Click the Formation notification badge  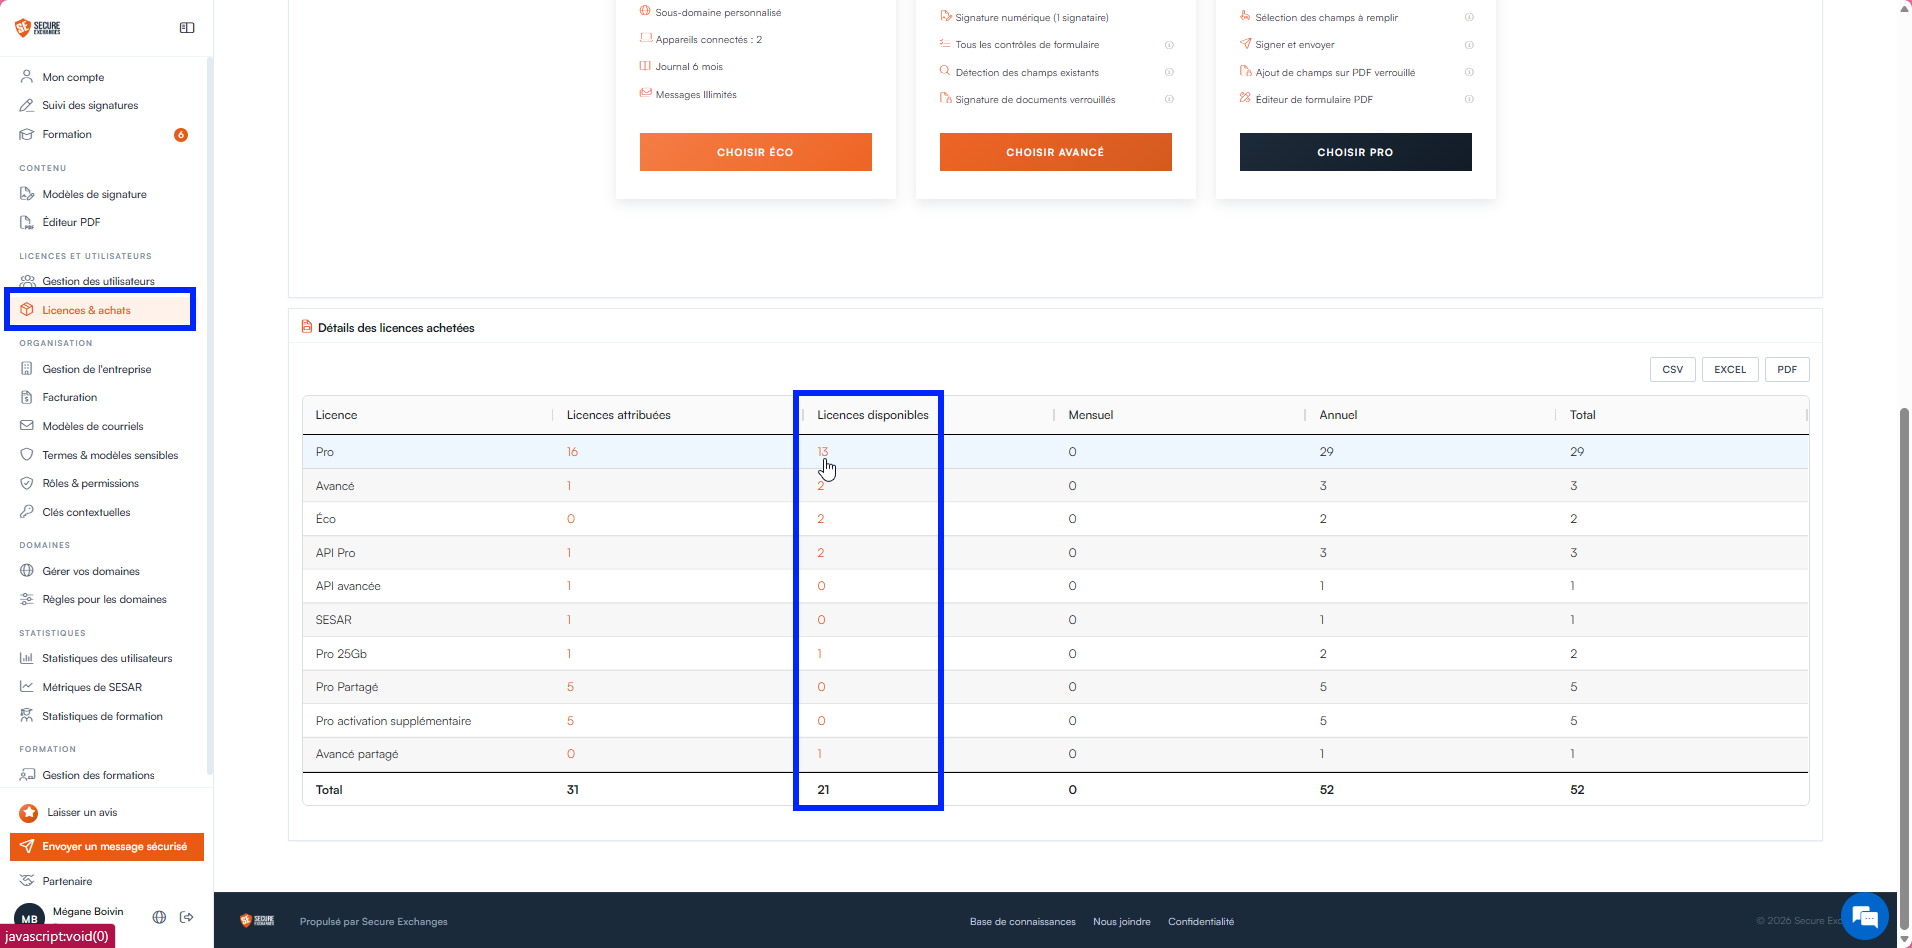click(181, 135)
